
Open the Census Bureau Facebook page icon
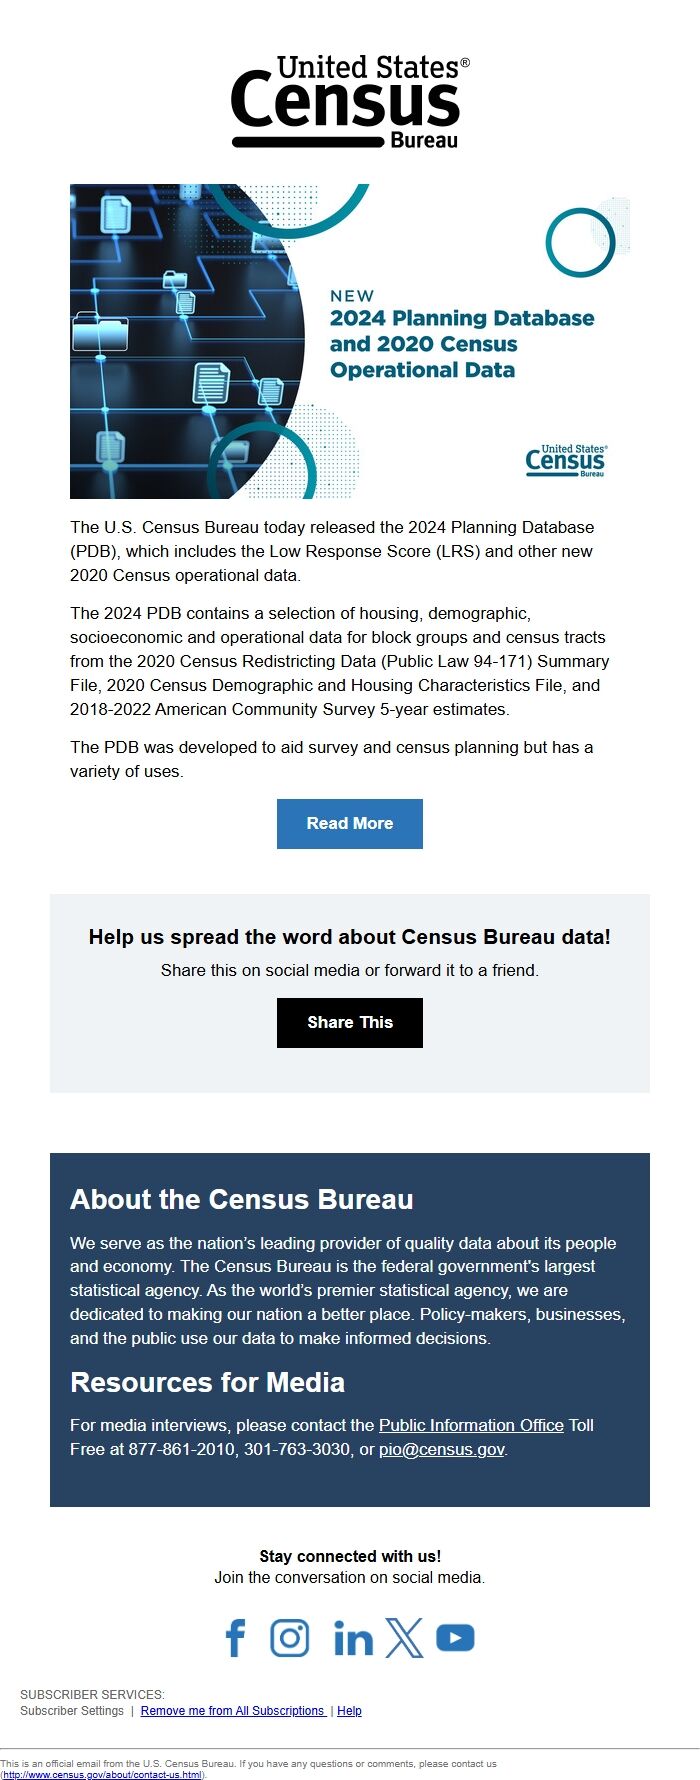[236, 1638]
